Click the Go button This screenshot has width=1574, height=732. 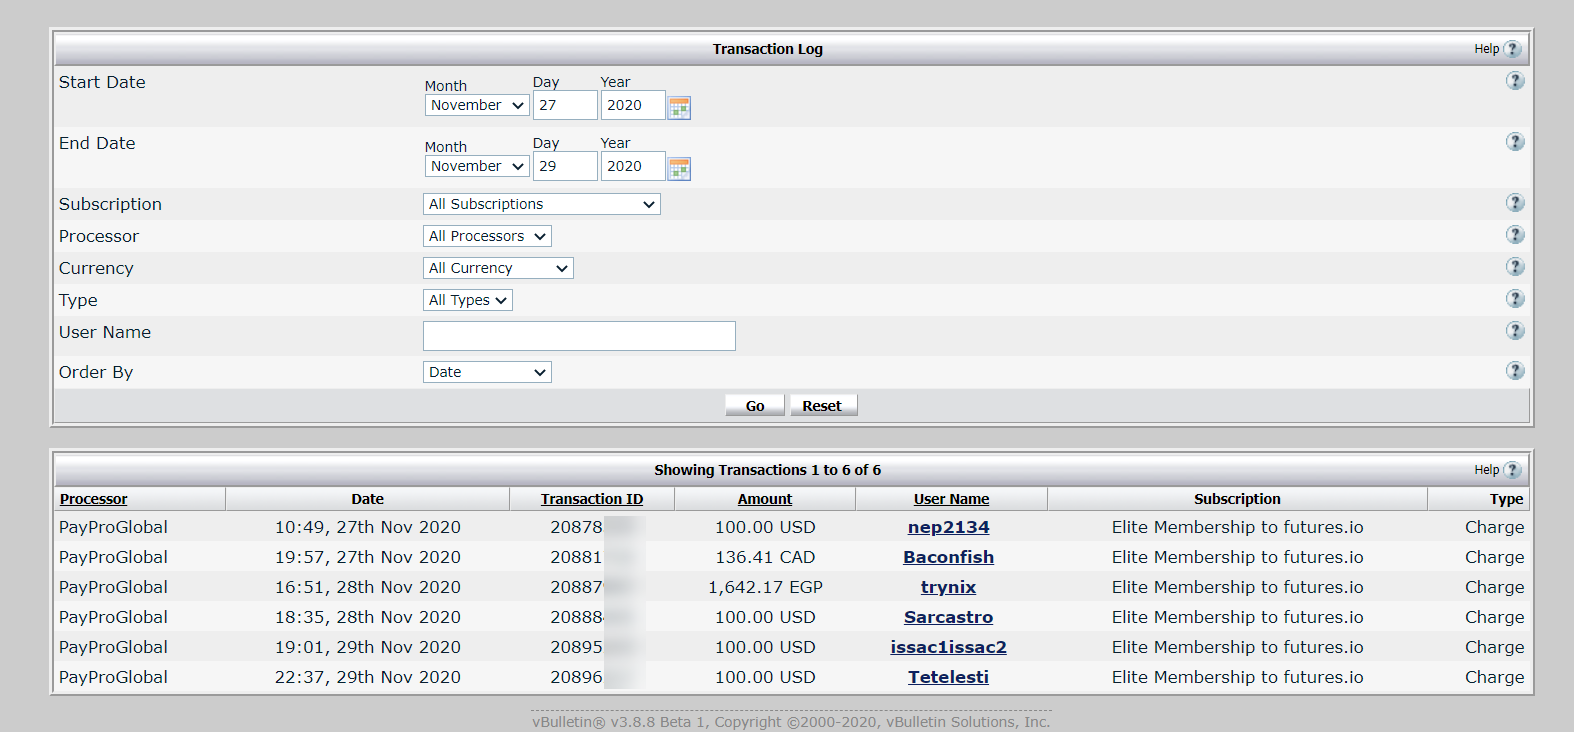point(755,405)
